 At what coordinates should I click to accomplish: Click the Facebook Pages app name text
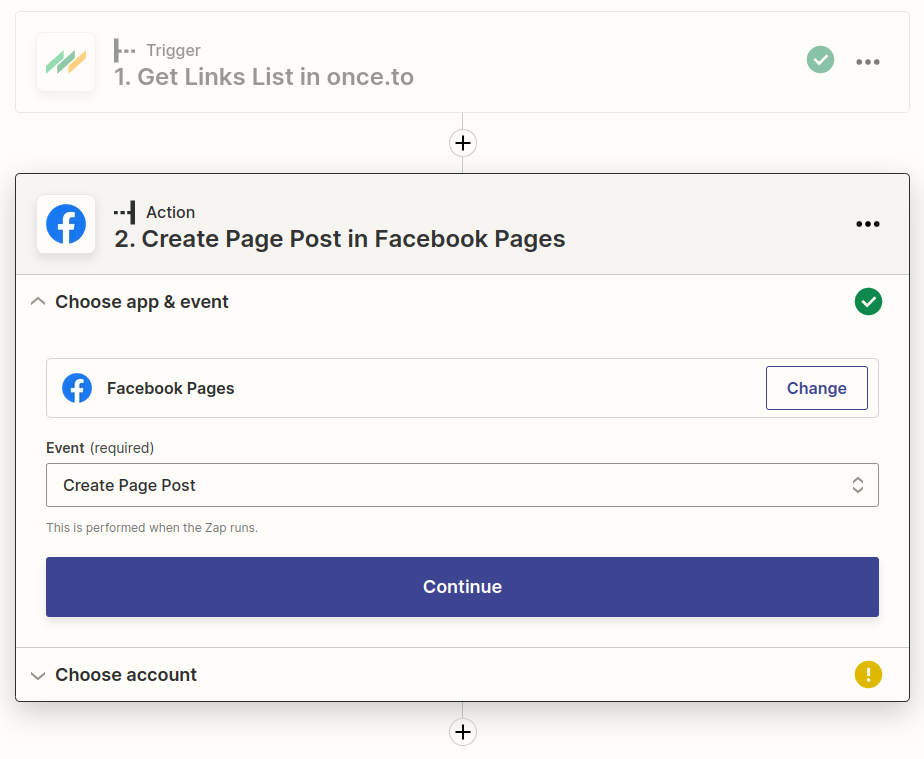click(x=170, y=388)
